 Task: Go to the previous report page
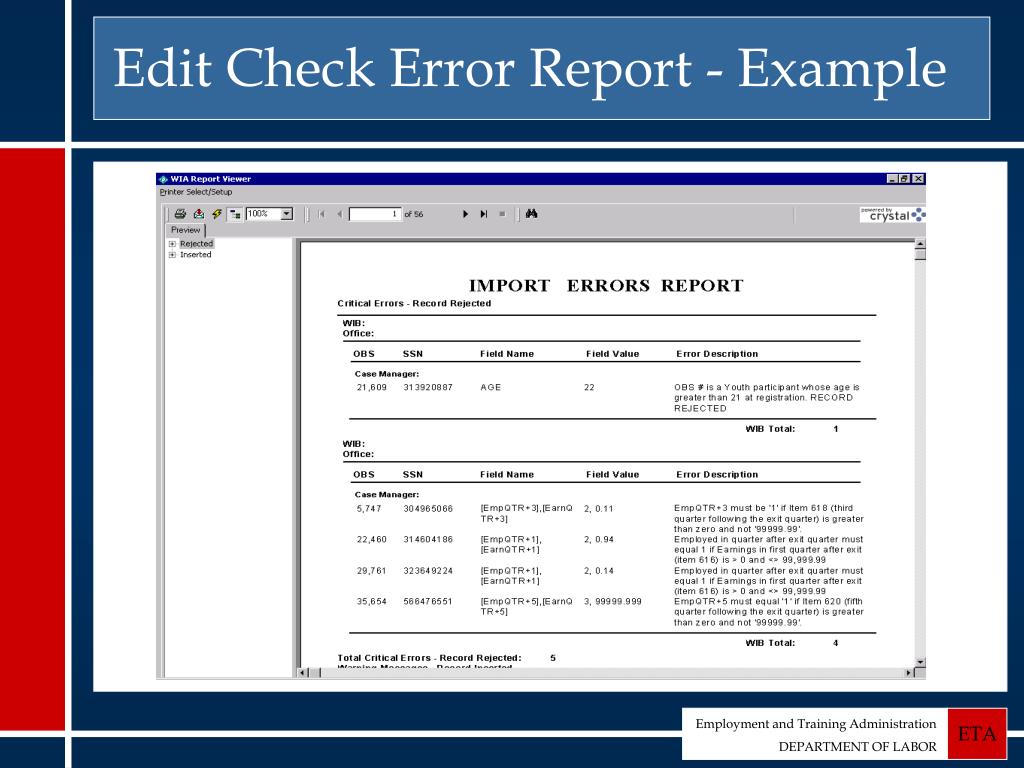click(340, 214)
